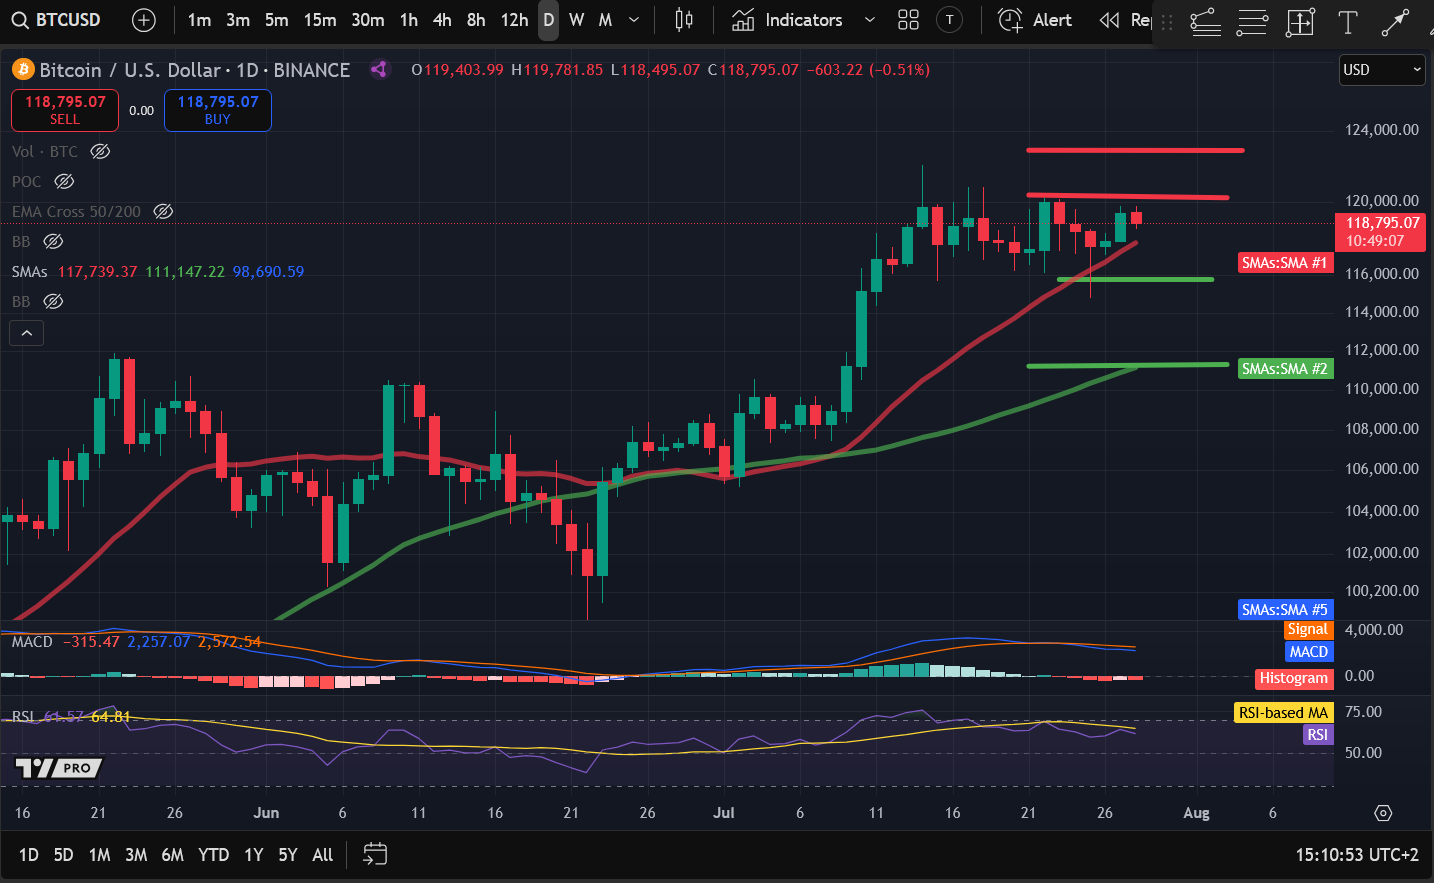Screen dimensions: 1434x883
Task: Click the 15:10:53 UTC+2 timezone clock
Action: [x=1357, y=855]
